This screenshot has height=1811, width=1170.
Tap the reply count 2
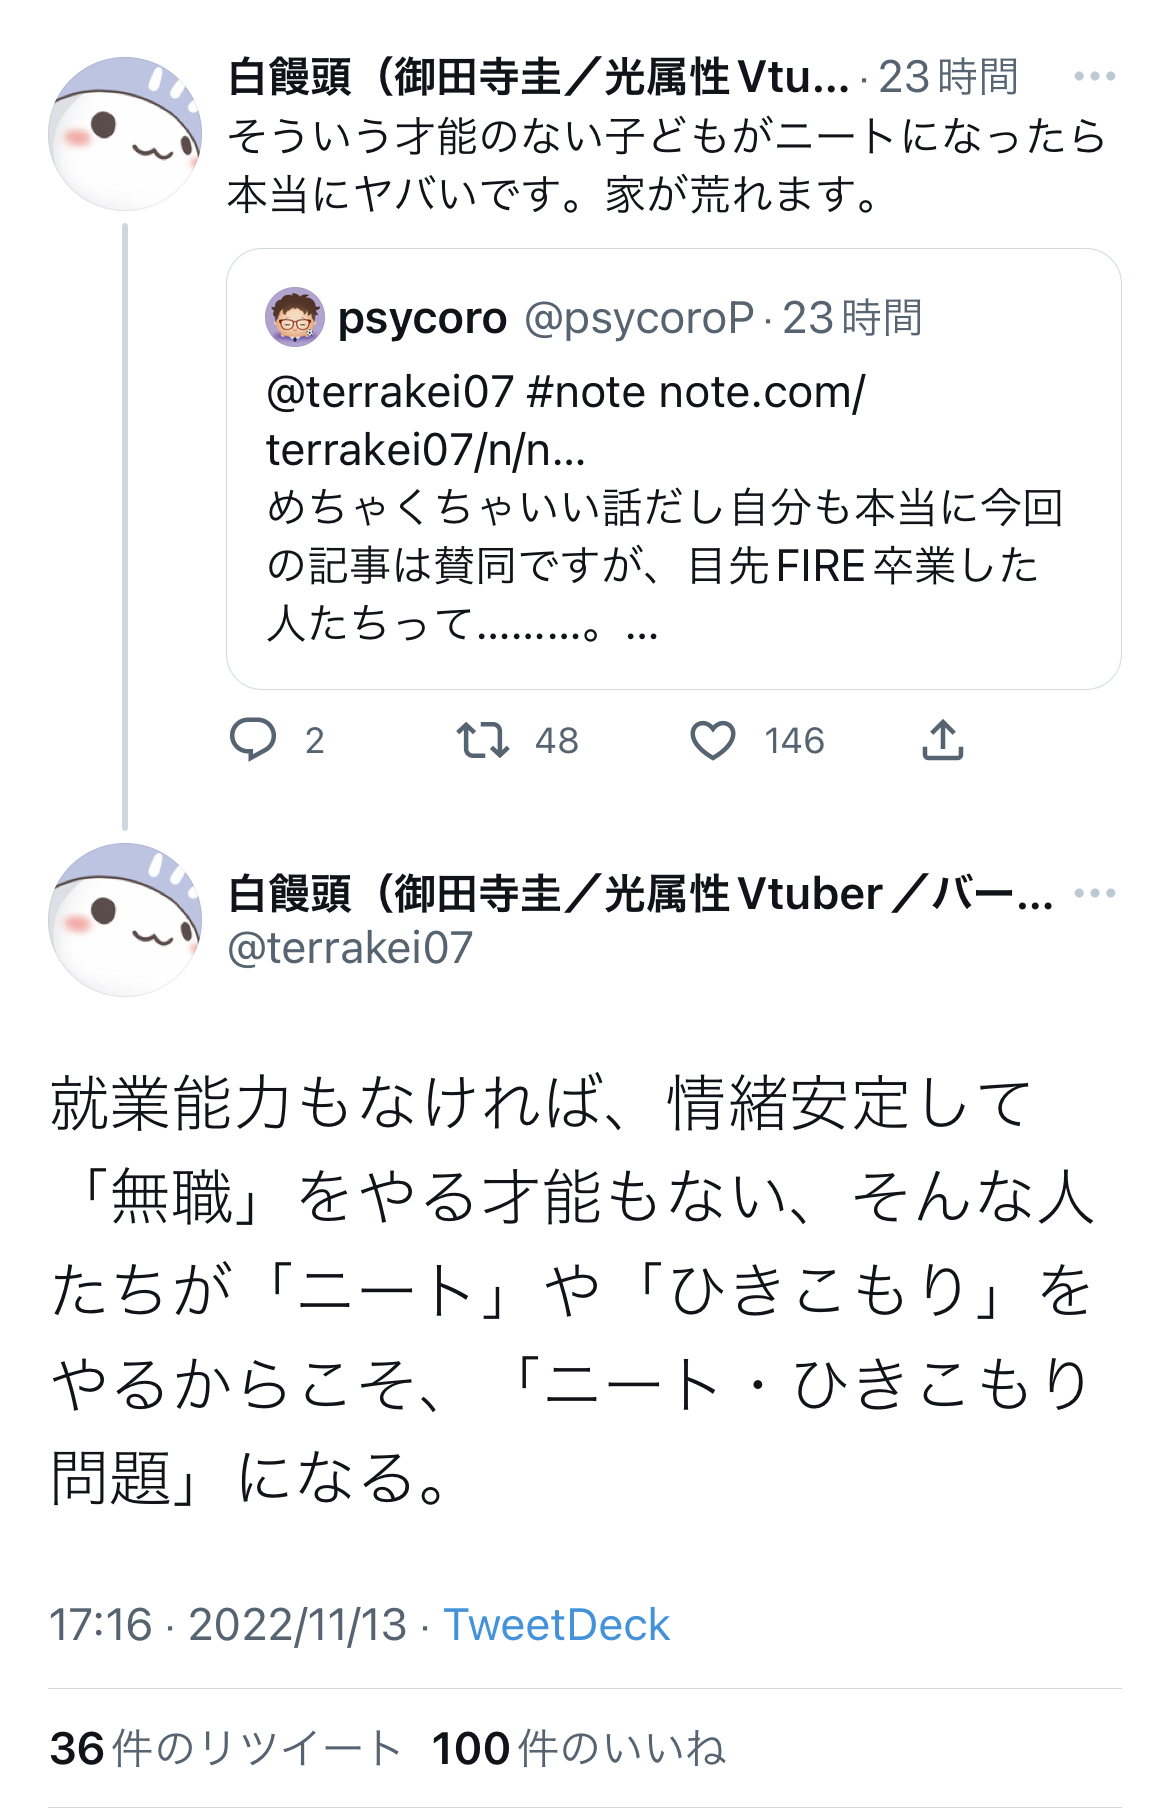click(315, 741)
